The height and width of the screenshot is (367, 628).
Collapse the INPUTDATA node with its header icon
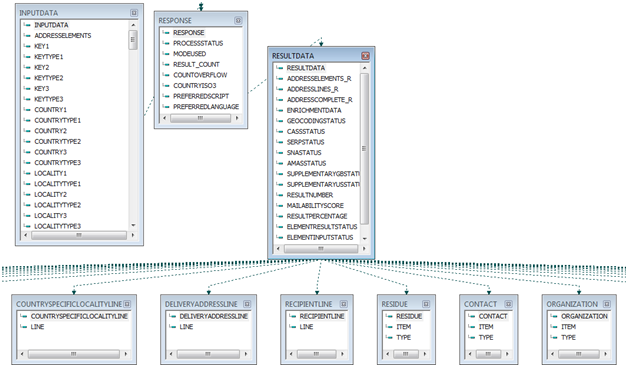[134, 13]
